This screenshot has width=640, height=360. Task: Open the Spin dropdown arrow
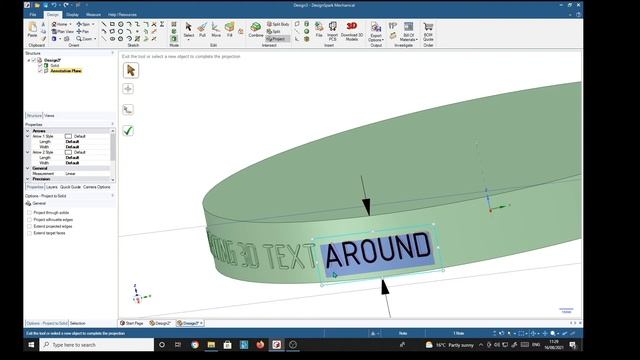coord(93,24)
